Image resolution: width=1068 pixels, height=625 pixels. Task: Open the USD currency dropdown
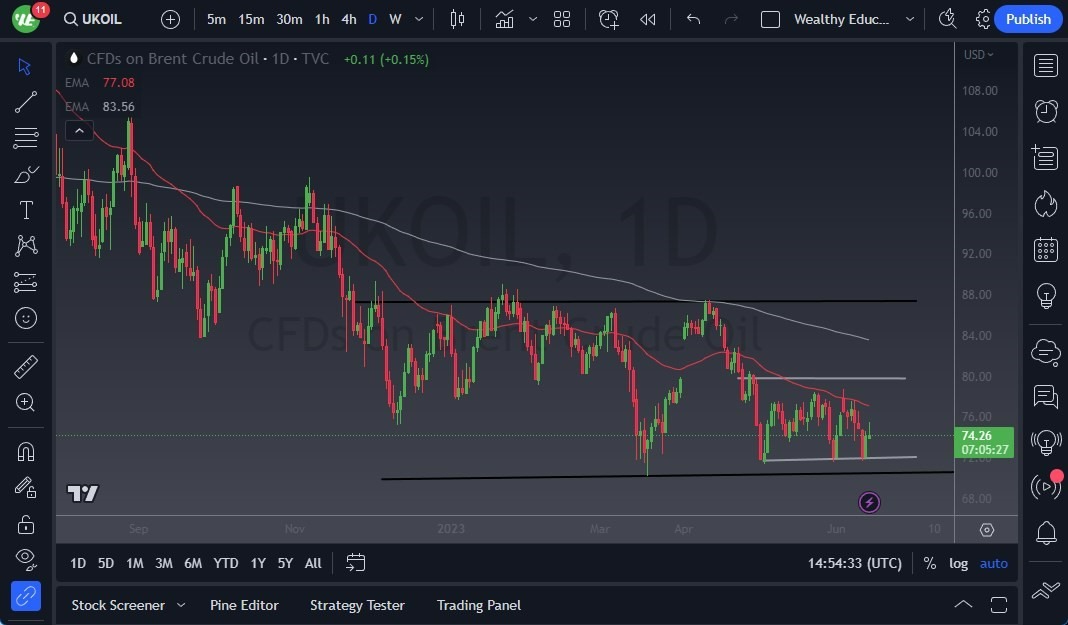978,54
